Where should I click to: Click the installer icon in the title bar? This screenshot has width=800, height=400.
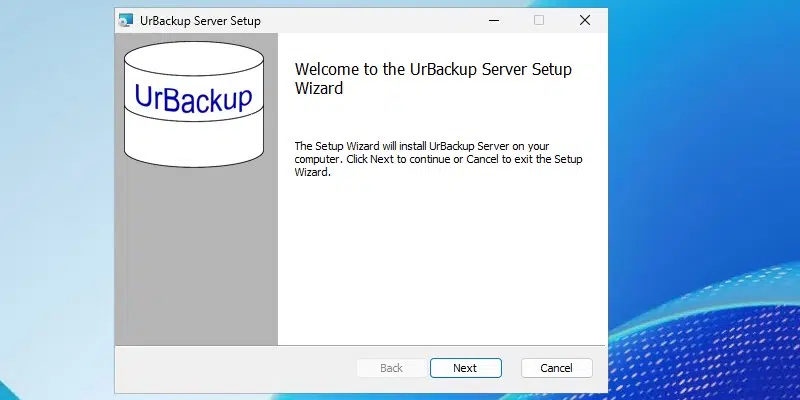click(127, 20)
